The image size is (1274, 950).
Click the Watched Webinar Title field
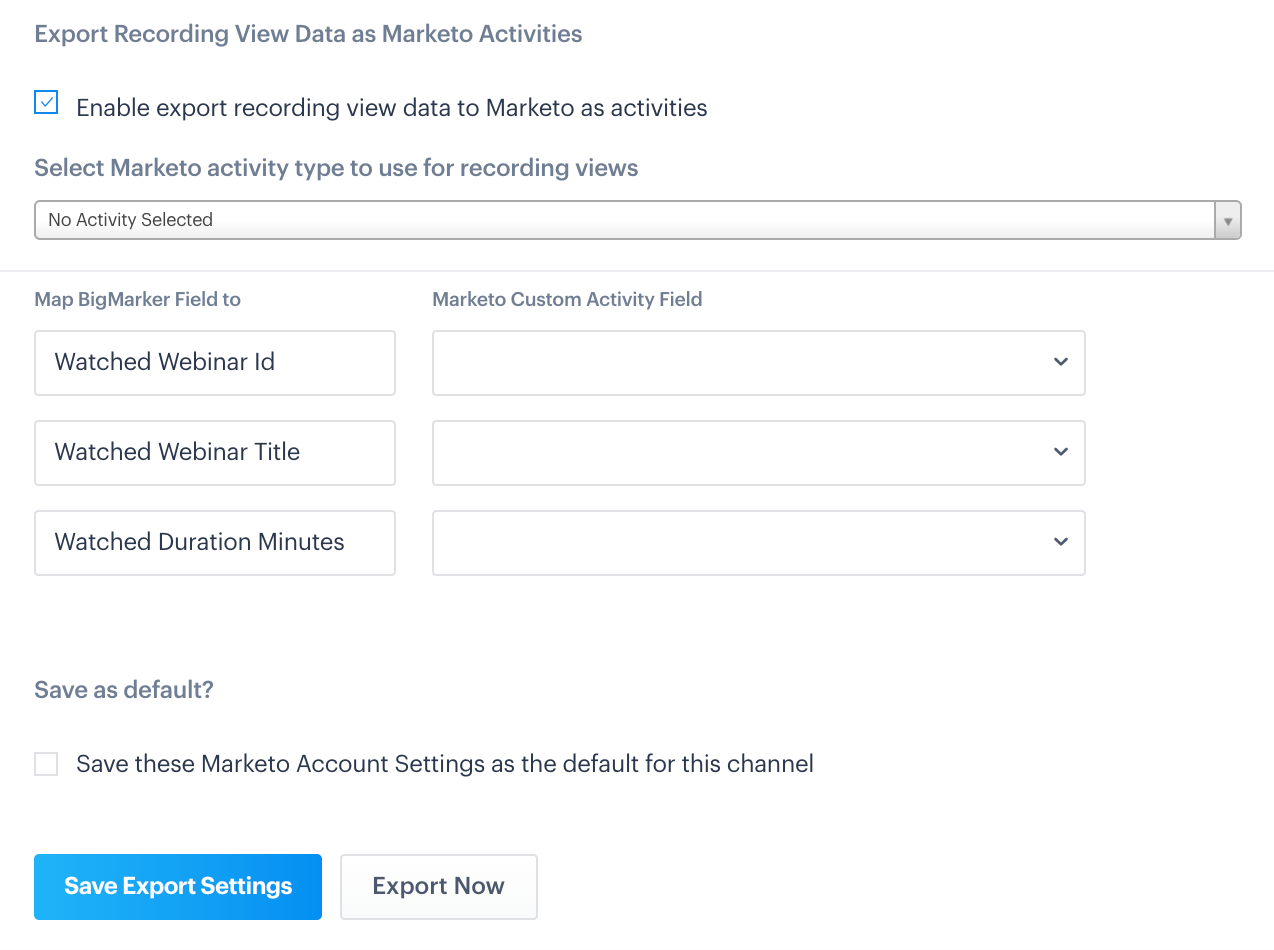click(x=215, y=453)
